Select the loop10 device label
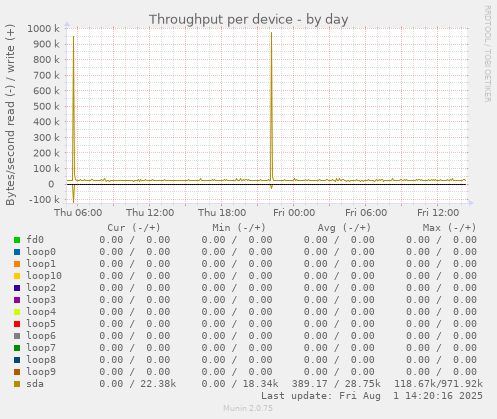 (44, 276)
